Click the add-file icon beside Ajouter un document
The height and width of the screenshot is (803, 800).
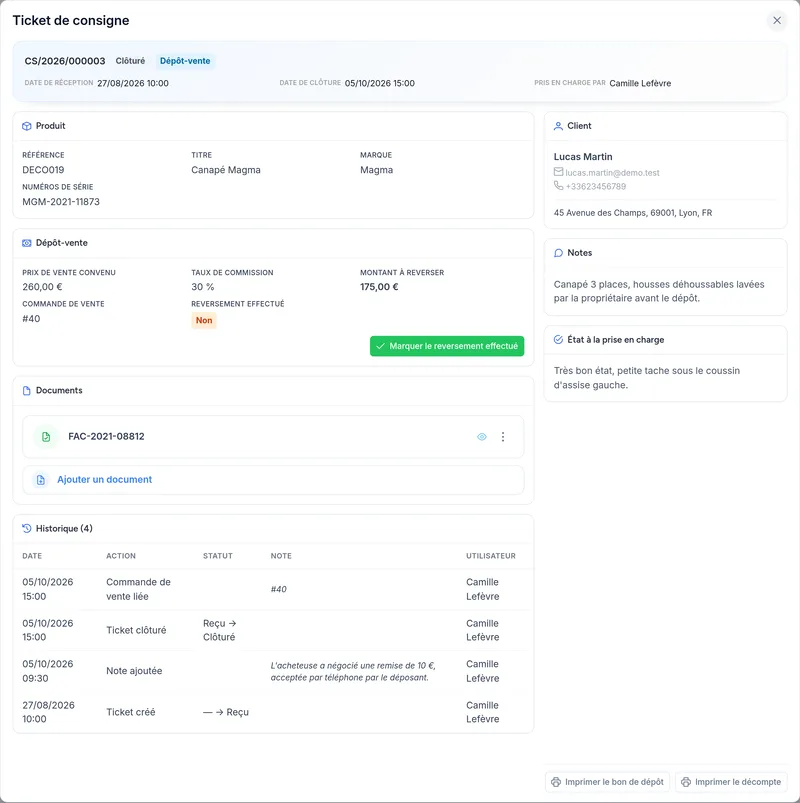[x=40, y=480]
